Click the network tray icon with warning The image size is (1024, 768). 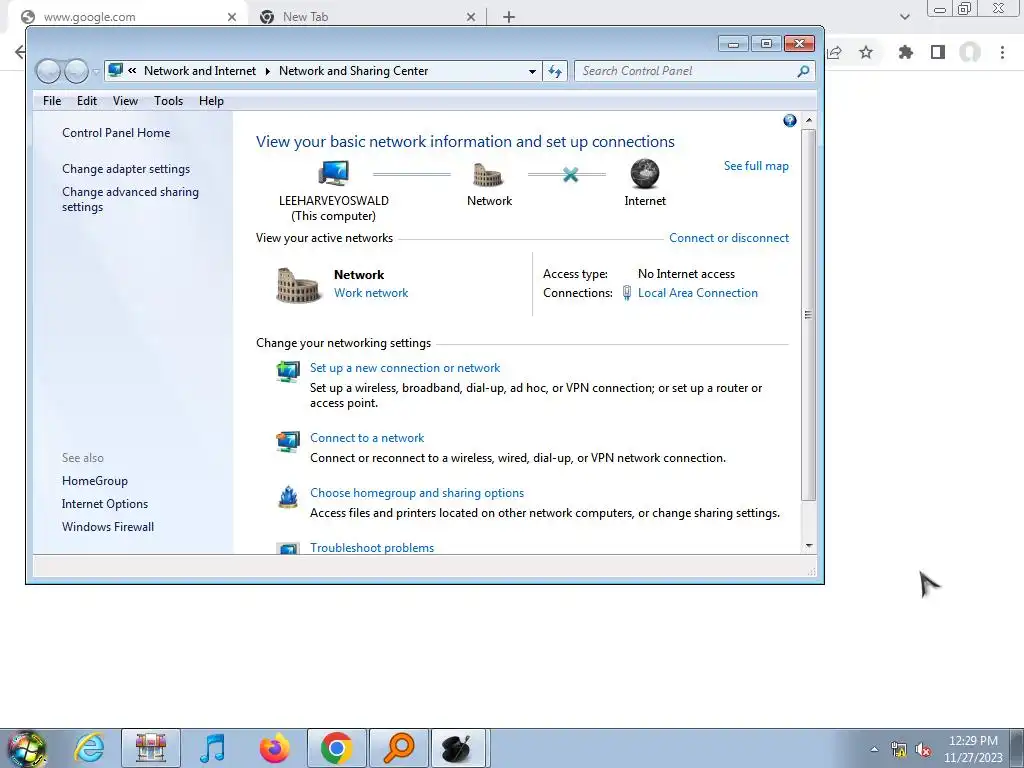(899, 750)
